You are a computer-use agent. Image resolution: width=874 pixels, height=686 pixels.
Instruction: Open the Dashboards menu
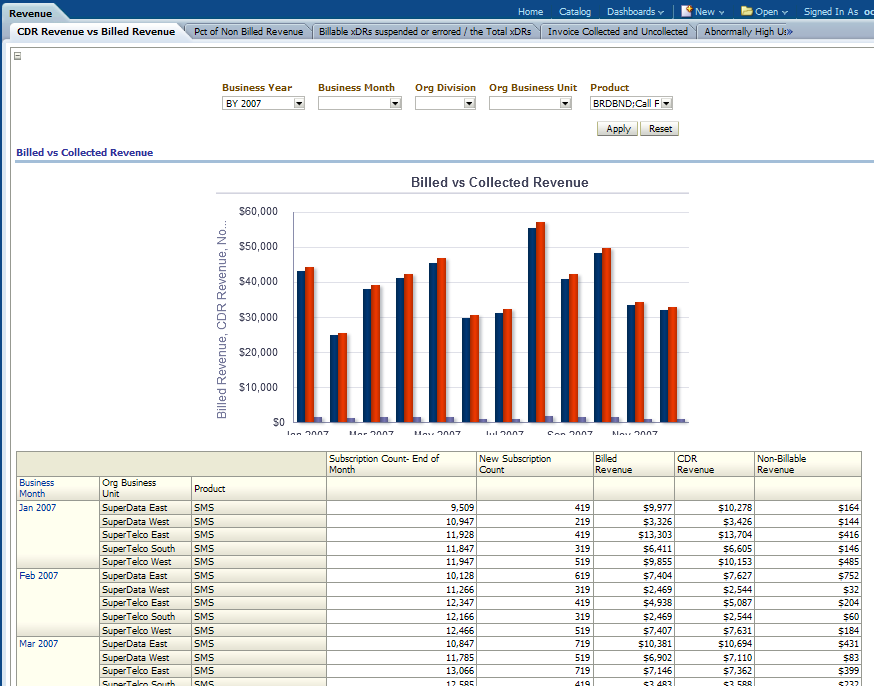[635, 12]
